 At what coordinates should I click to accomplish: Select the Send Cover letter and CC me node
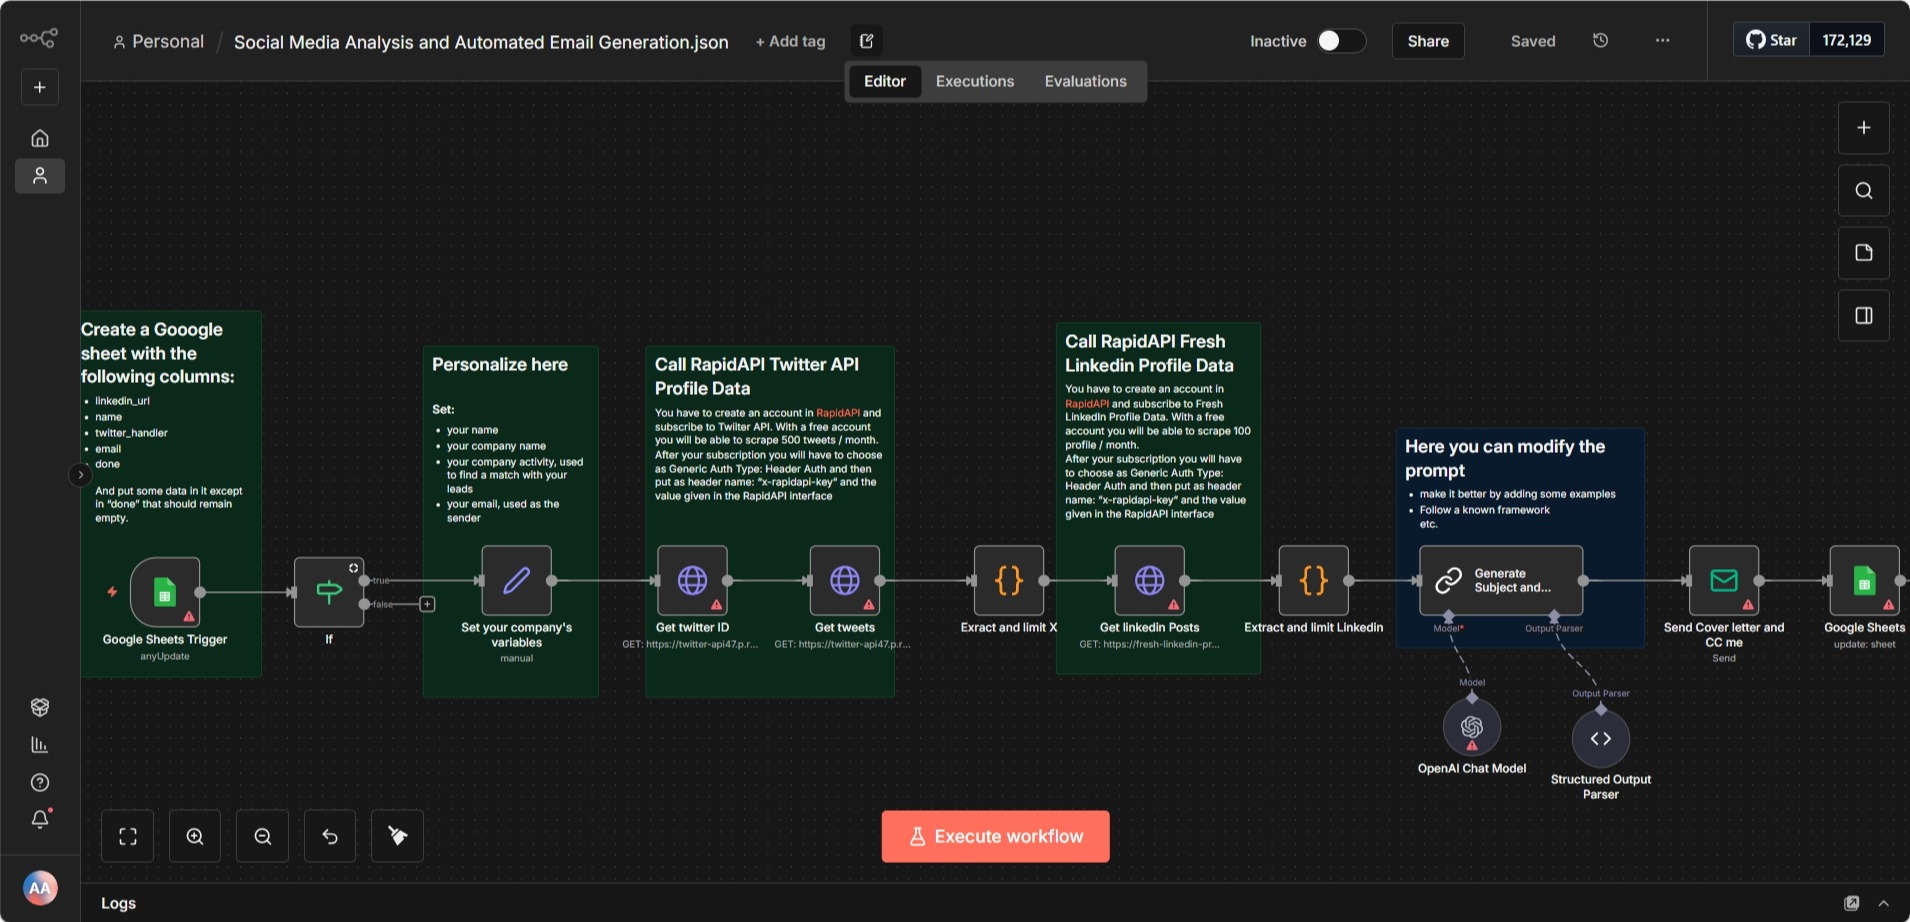click(x=1724, y=580)
